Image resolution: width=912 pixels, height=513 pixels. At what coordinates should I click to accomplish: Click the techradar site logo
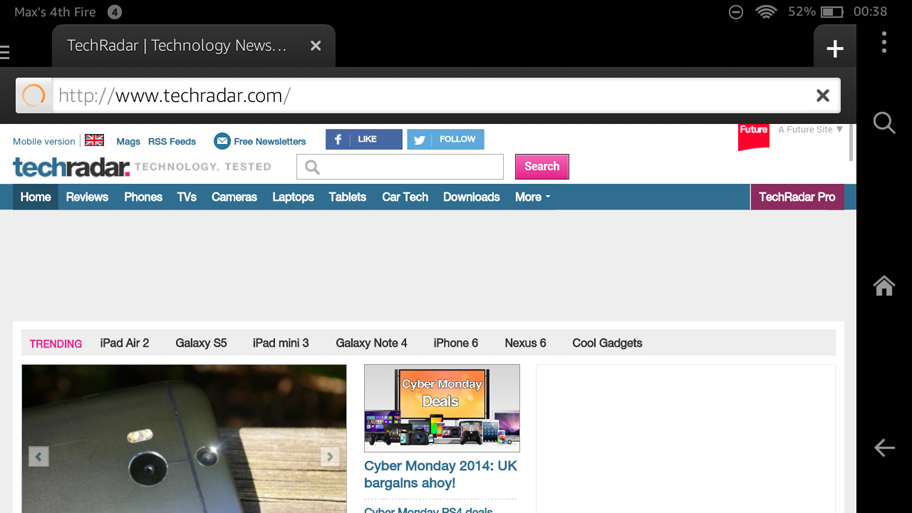[71, 168]
